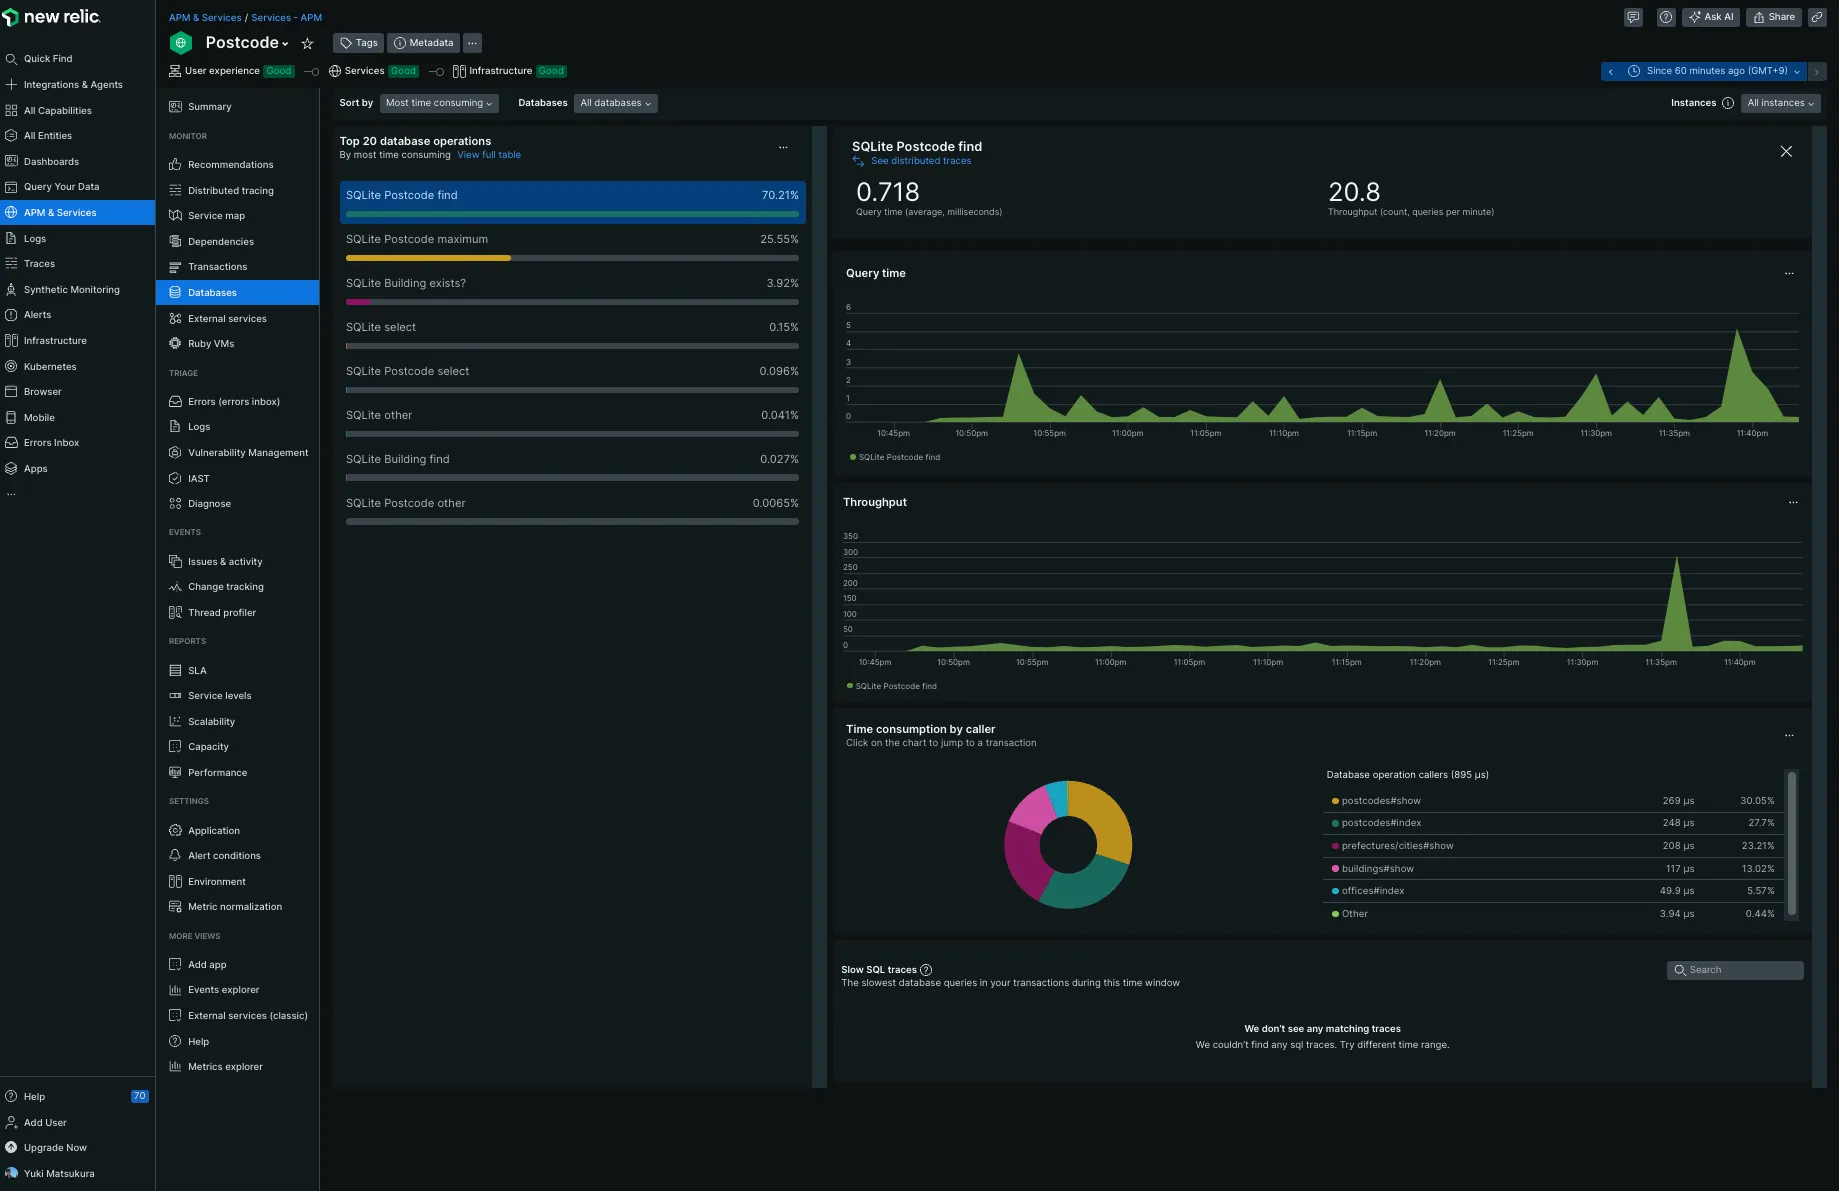This screenshot has height=1191, width=1839.
Task: Expand the Sort by Most time consuming dropdown
Action: pyautogui.click(x=438, y=103)
